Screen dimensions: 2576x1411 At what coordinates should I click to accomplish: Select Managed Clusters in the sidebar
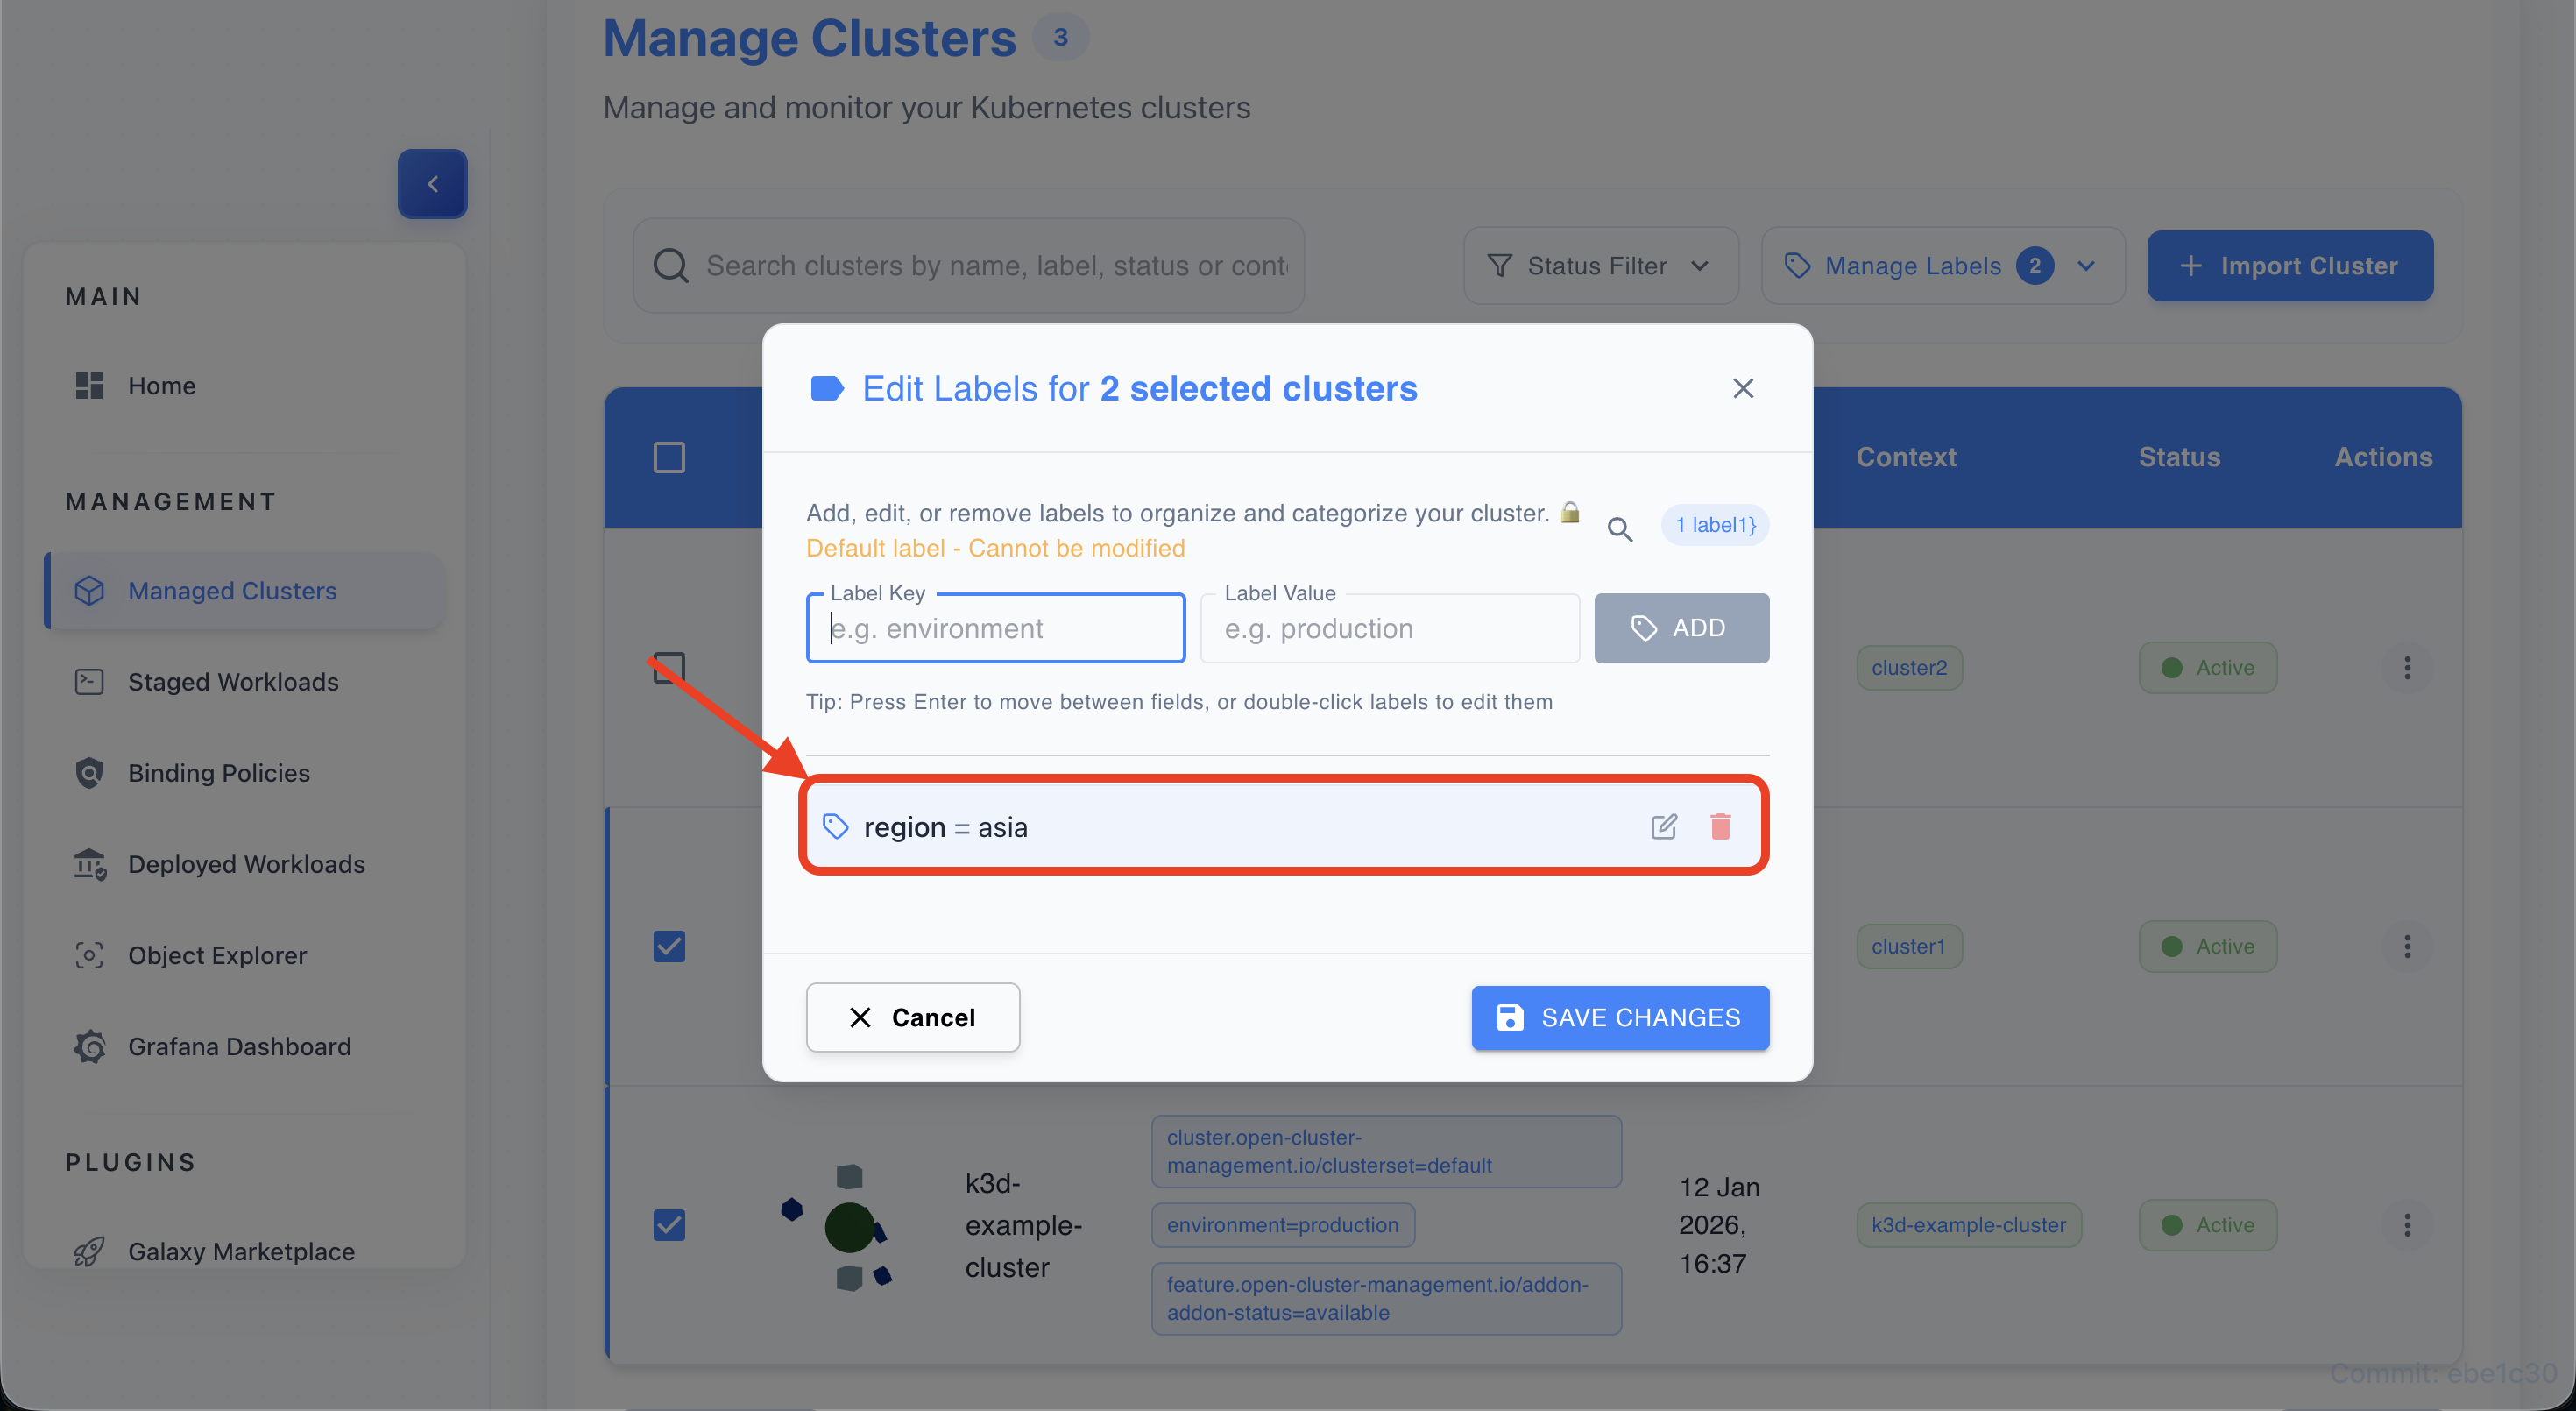coord(232,590)
